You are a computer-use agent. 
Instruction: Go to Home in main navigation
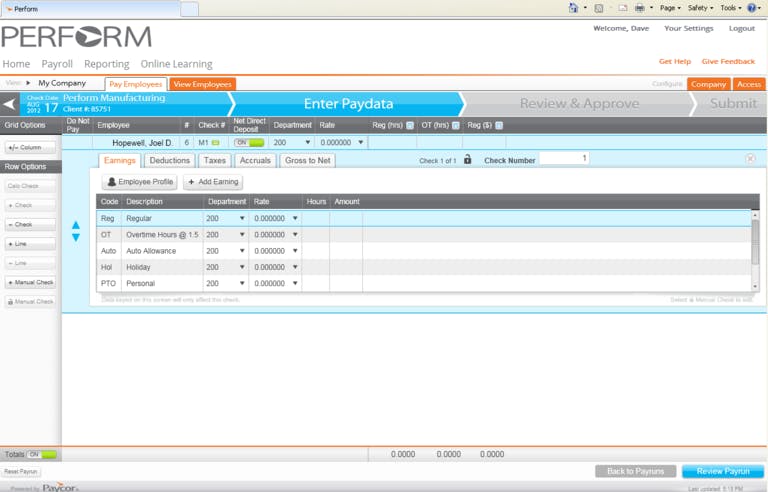[16, 64]
